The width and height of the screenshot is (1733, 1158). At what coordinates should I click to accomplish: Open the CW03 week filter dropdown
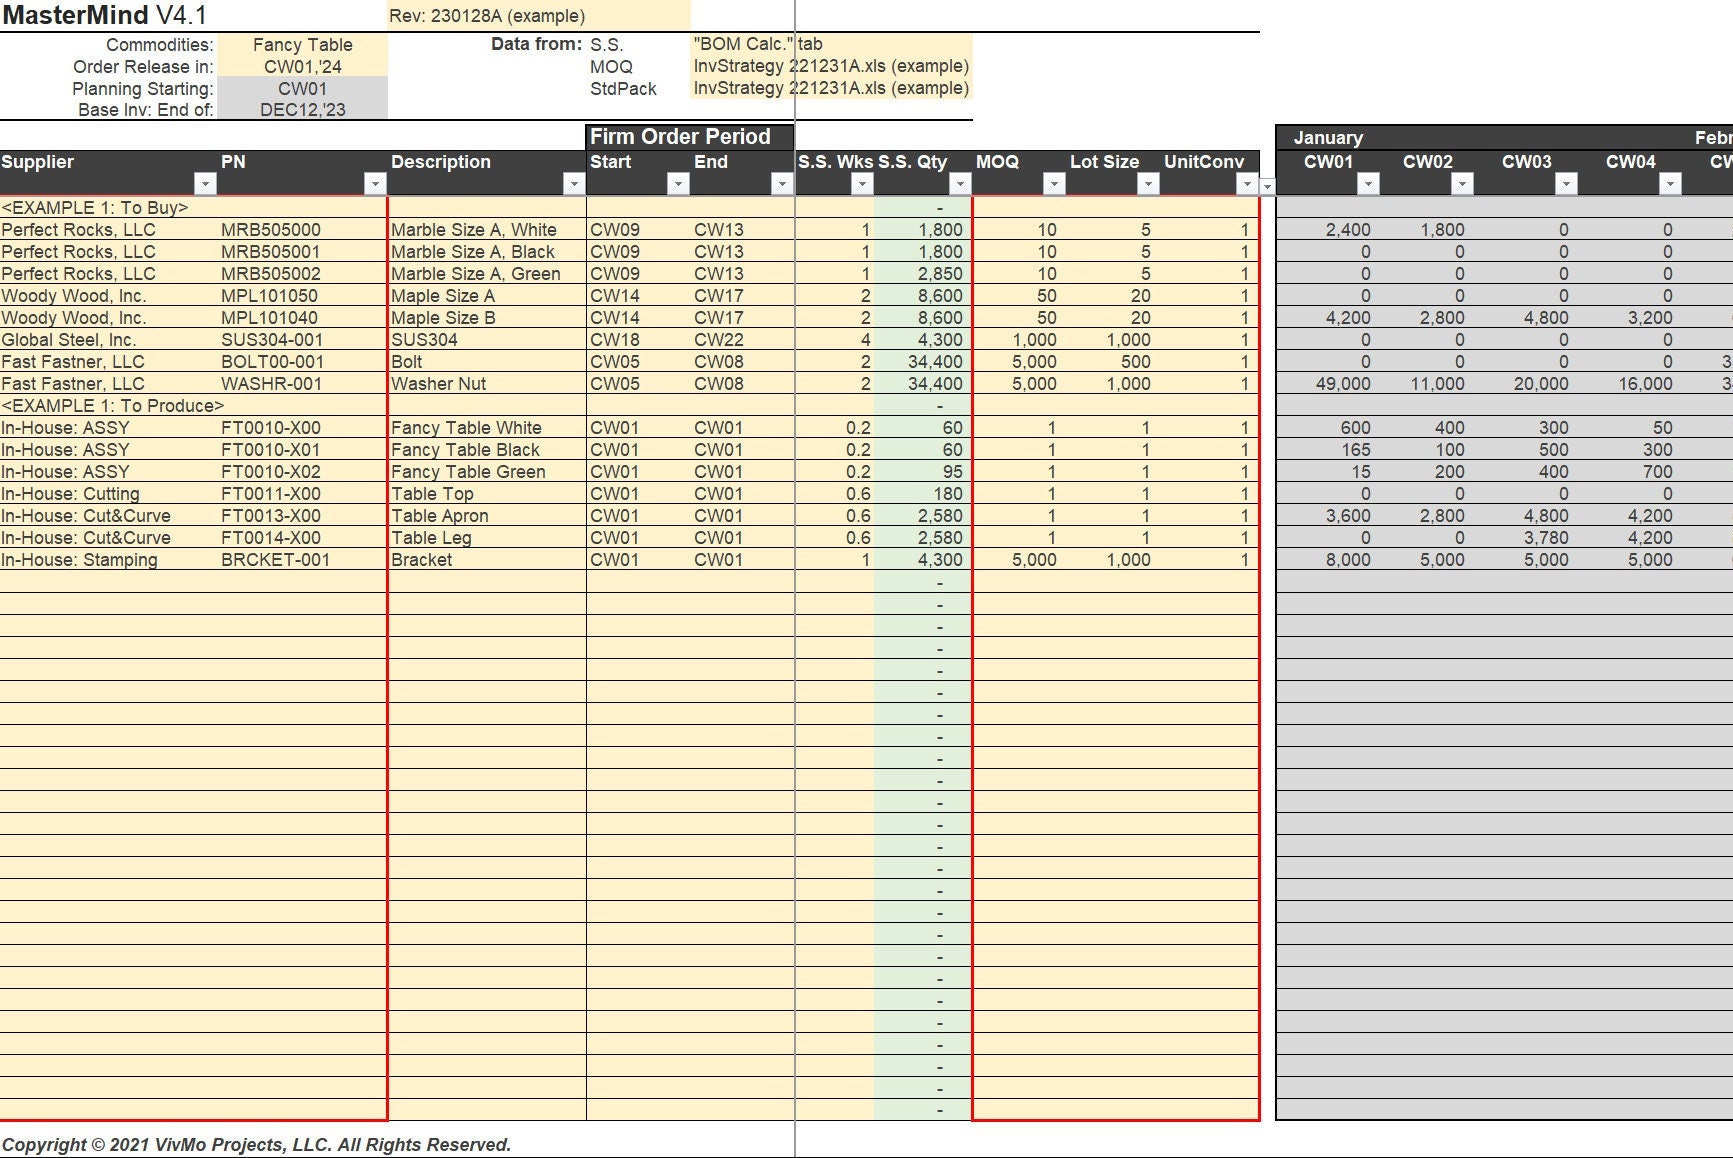(x=1565, y=183)
